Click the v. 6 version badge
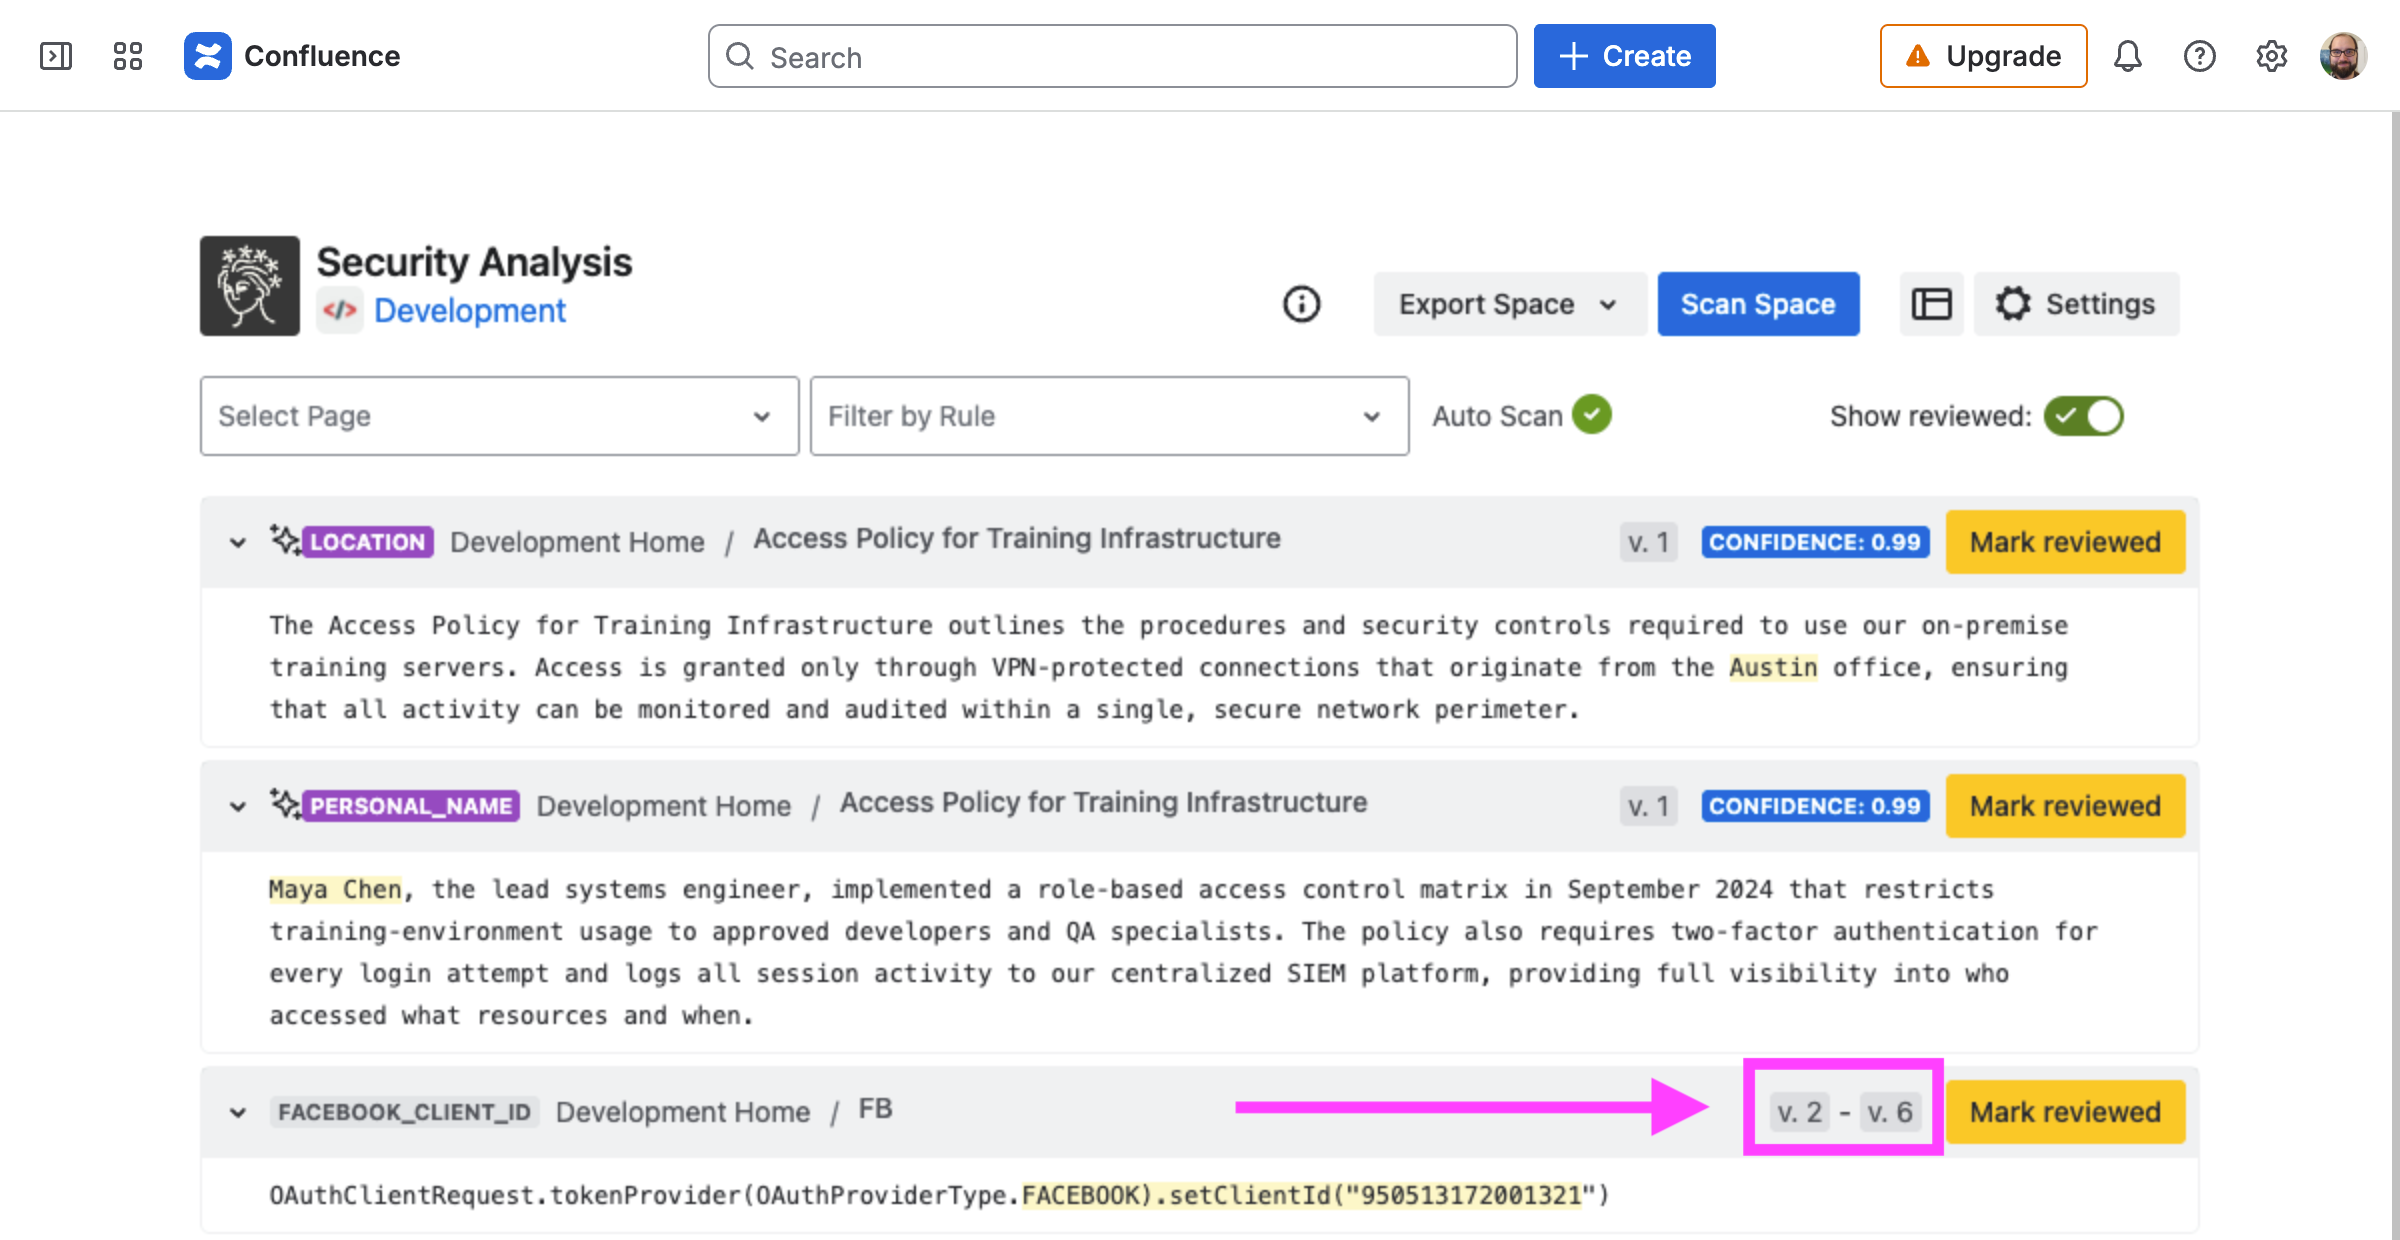 click(1890, 1112)
